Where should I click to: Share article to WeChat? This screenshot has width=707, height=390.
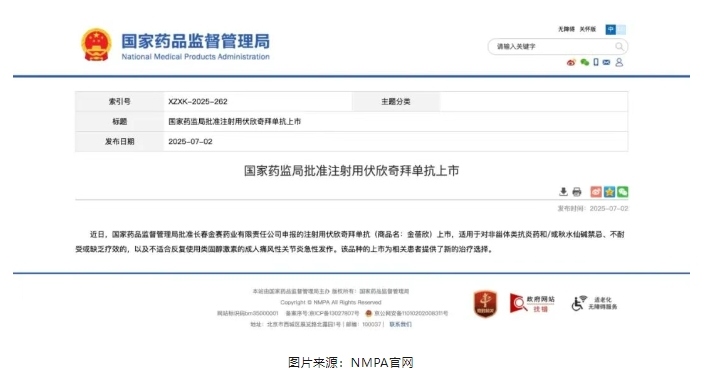623,192
